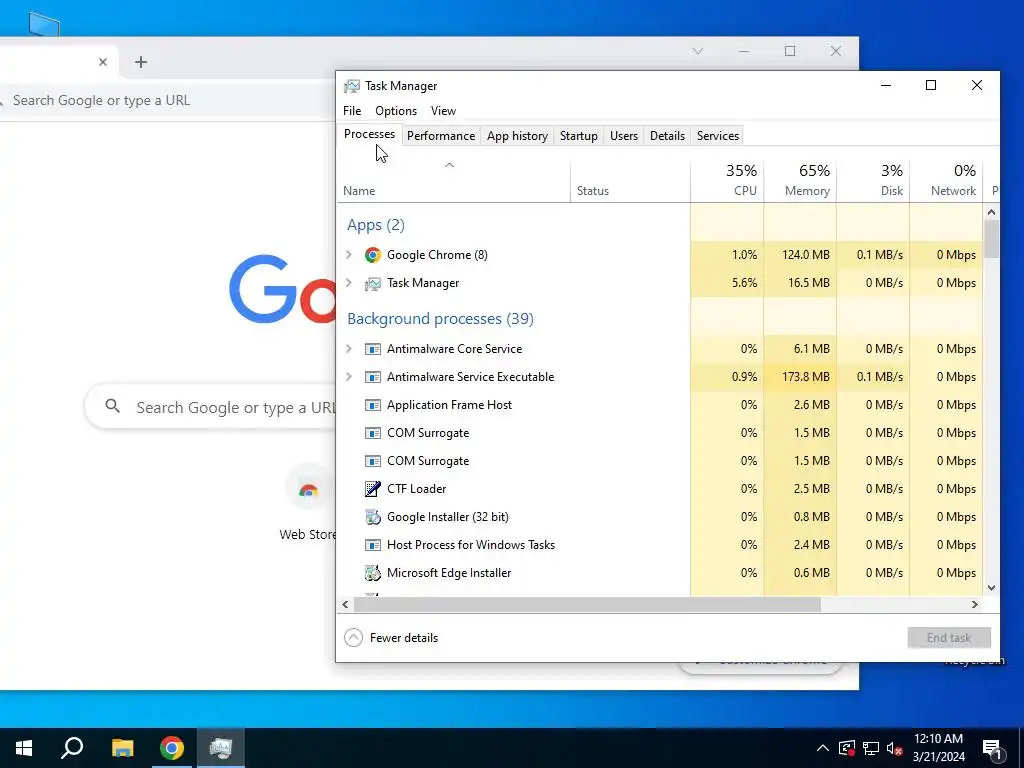Click the Chrome address bar
This screenshot has width=1024, height=768.
click(168, 100)
